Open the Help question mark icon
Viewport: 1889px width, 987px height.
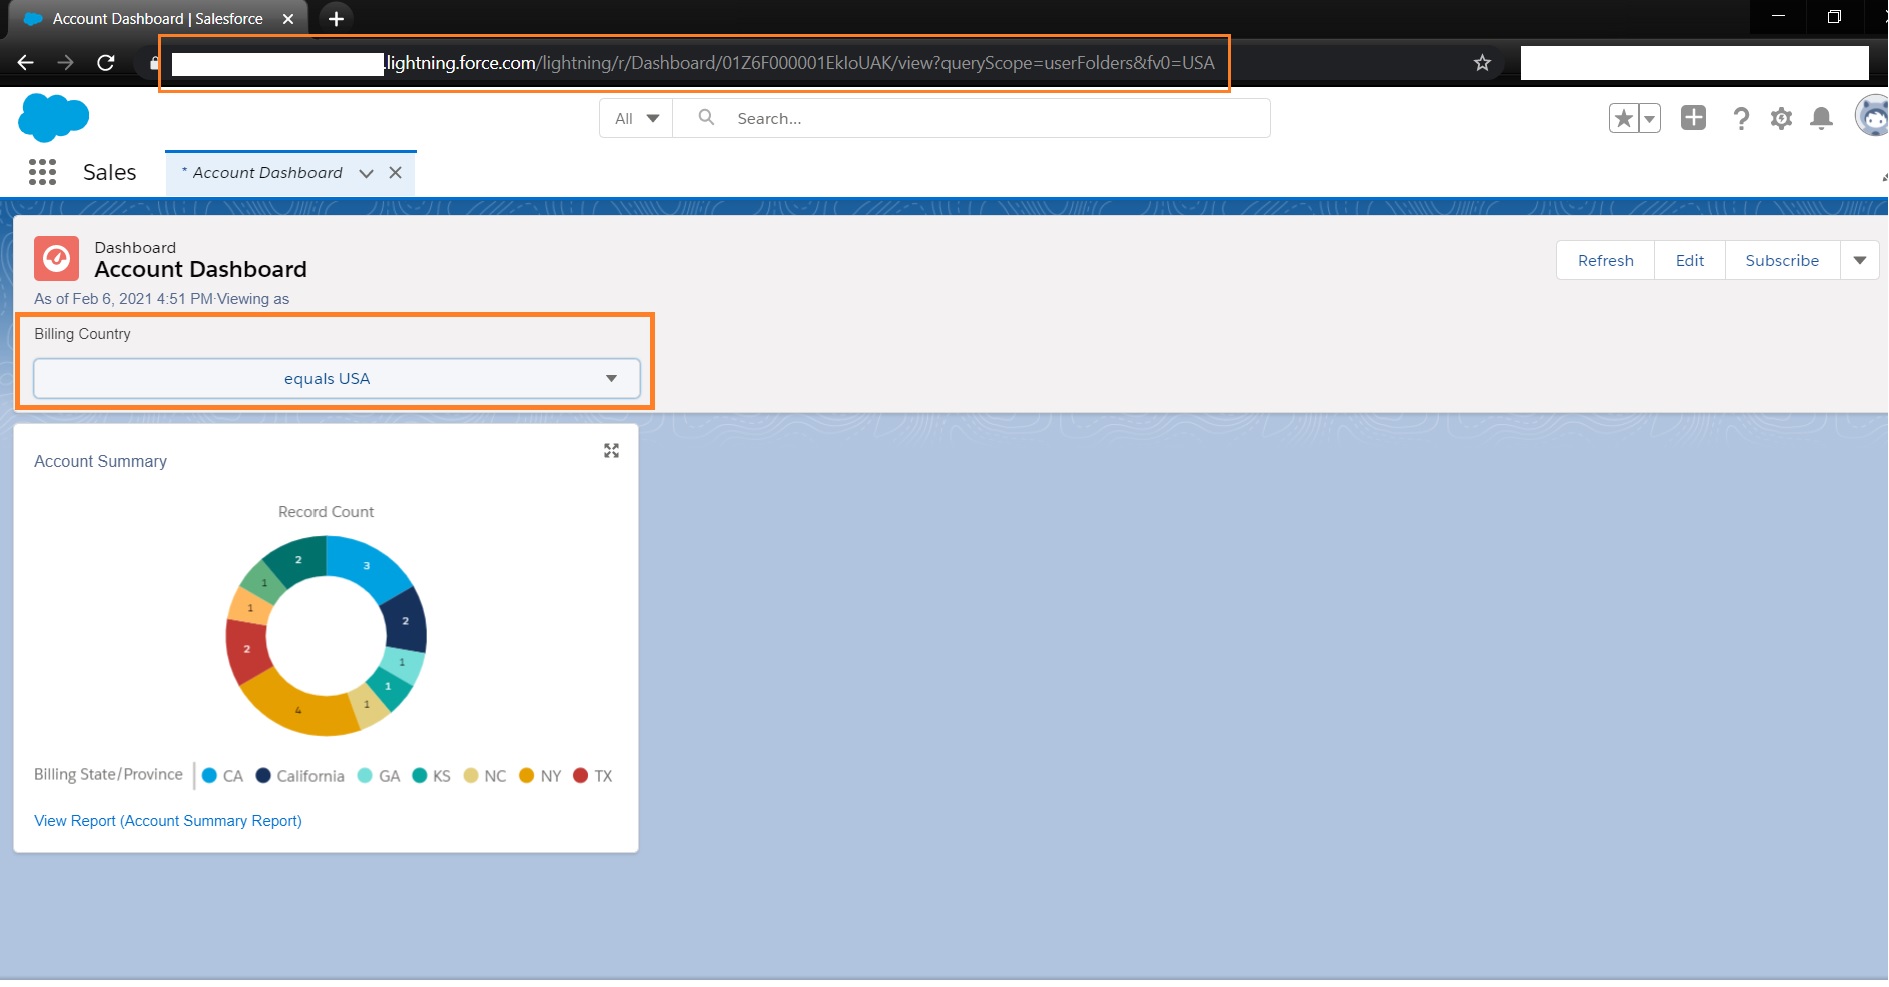pyautogui.click(x=1741, y=118)
